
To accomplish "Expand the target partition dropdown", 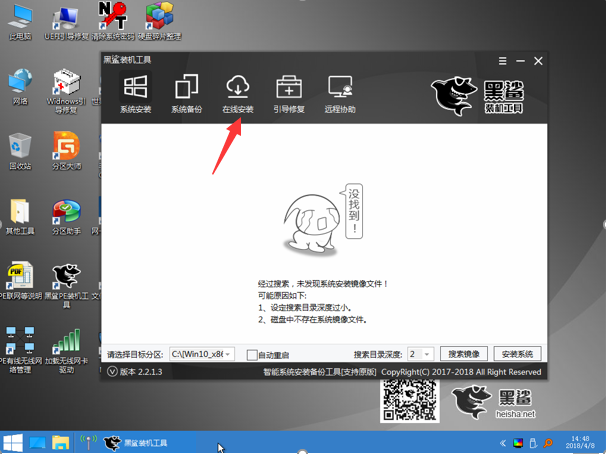I will [228, 355].
